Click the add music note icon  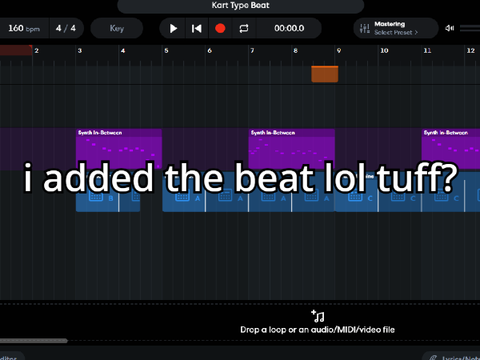pos(317,316)
